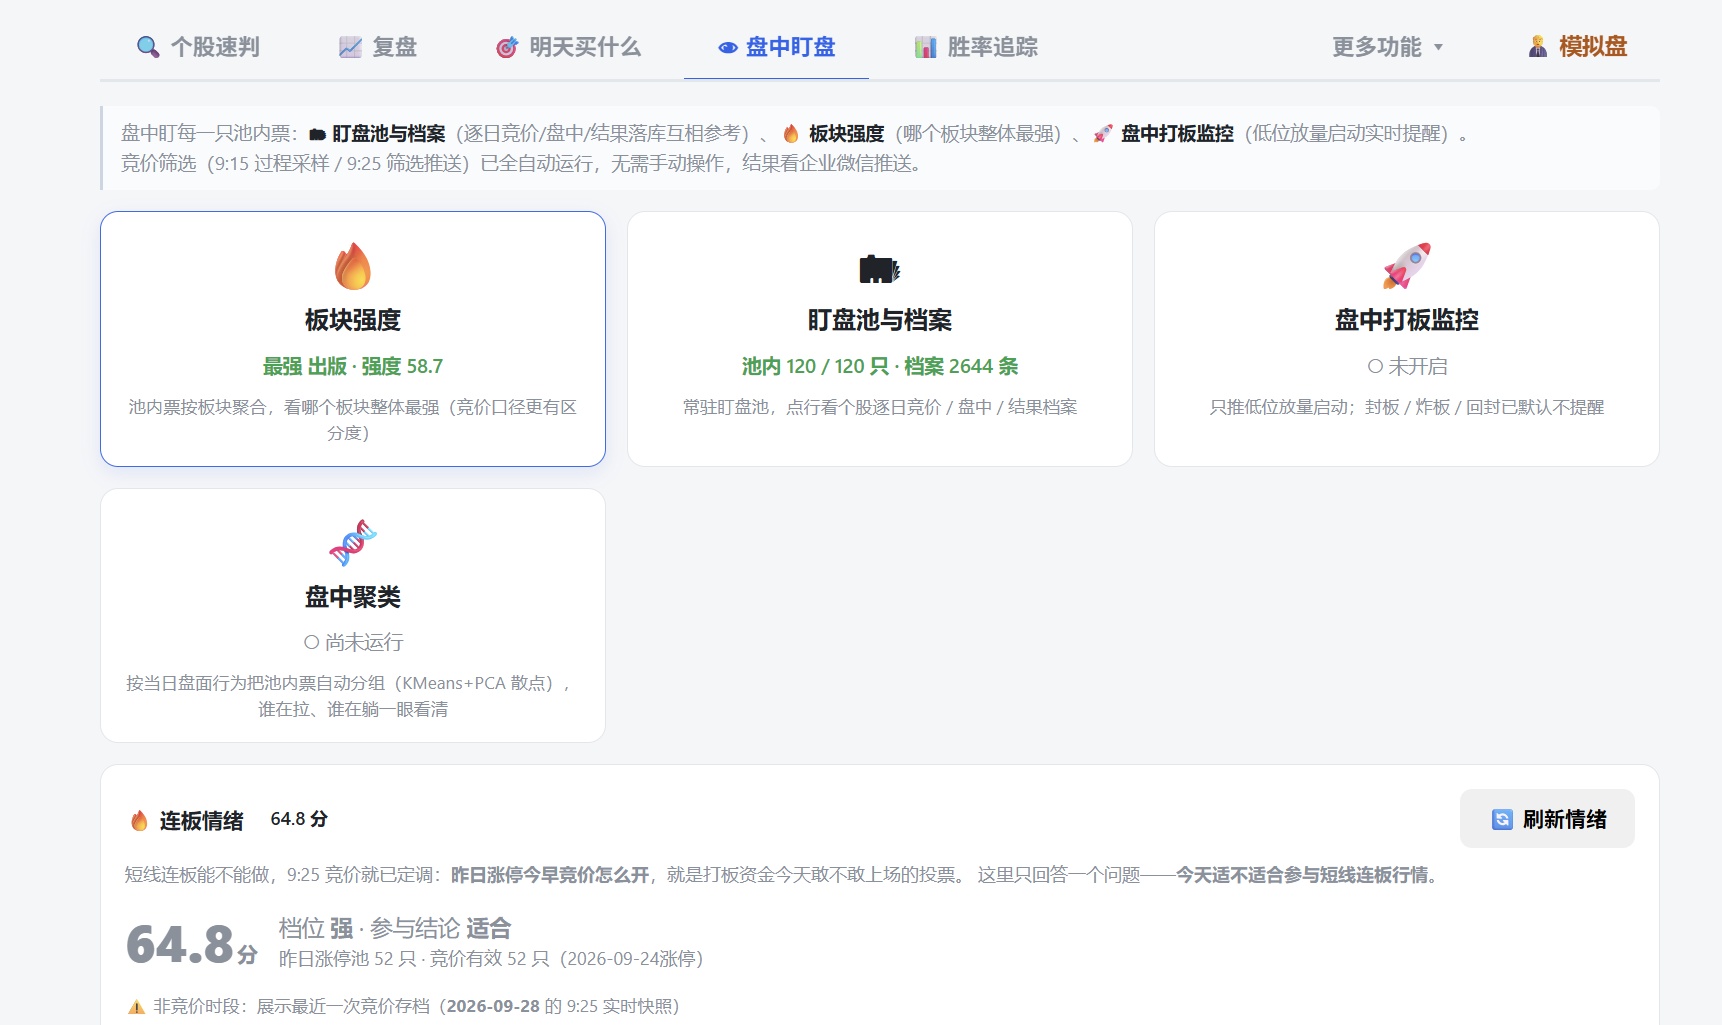Click the bold 盘中打板监控 in the intro banner

pyautogui.click(x=1177, y=134)
